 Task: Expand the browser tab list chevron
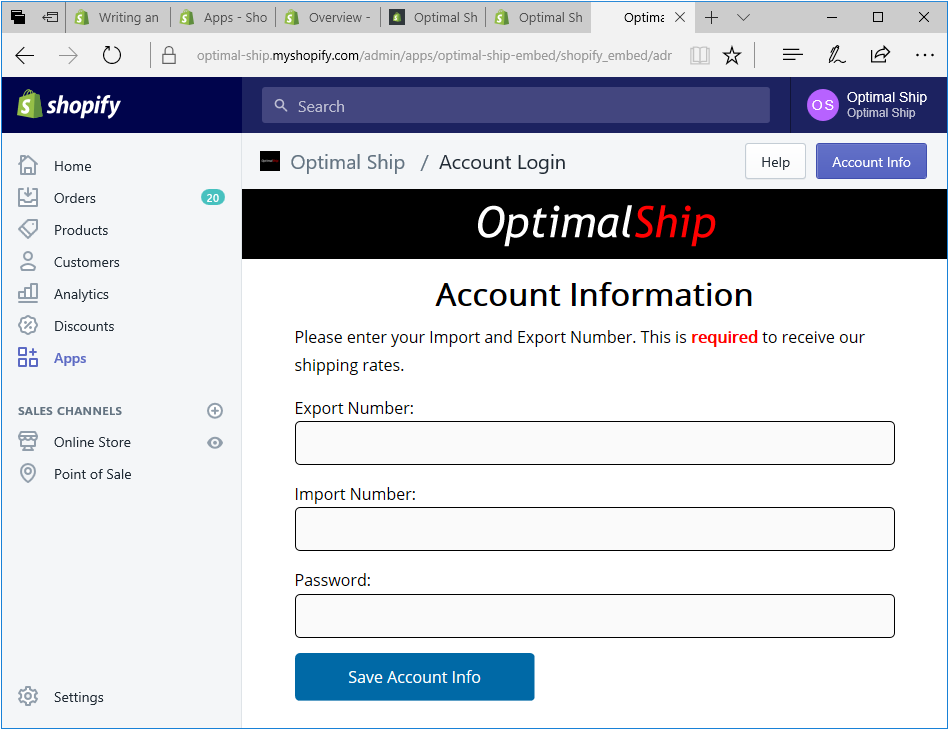743,18
